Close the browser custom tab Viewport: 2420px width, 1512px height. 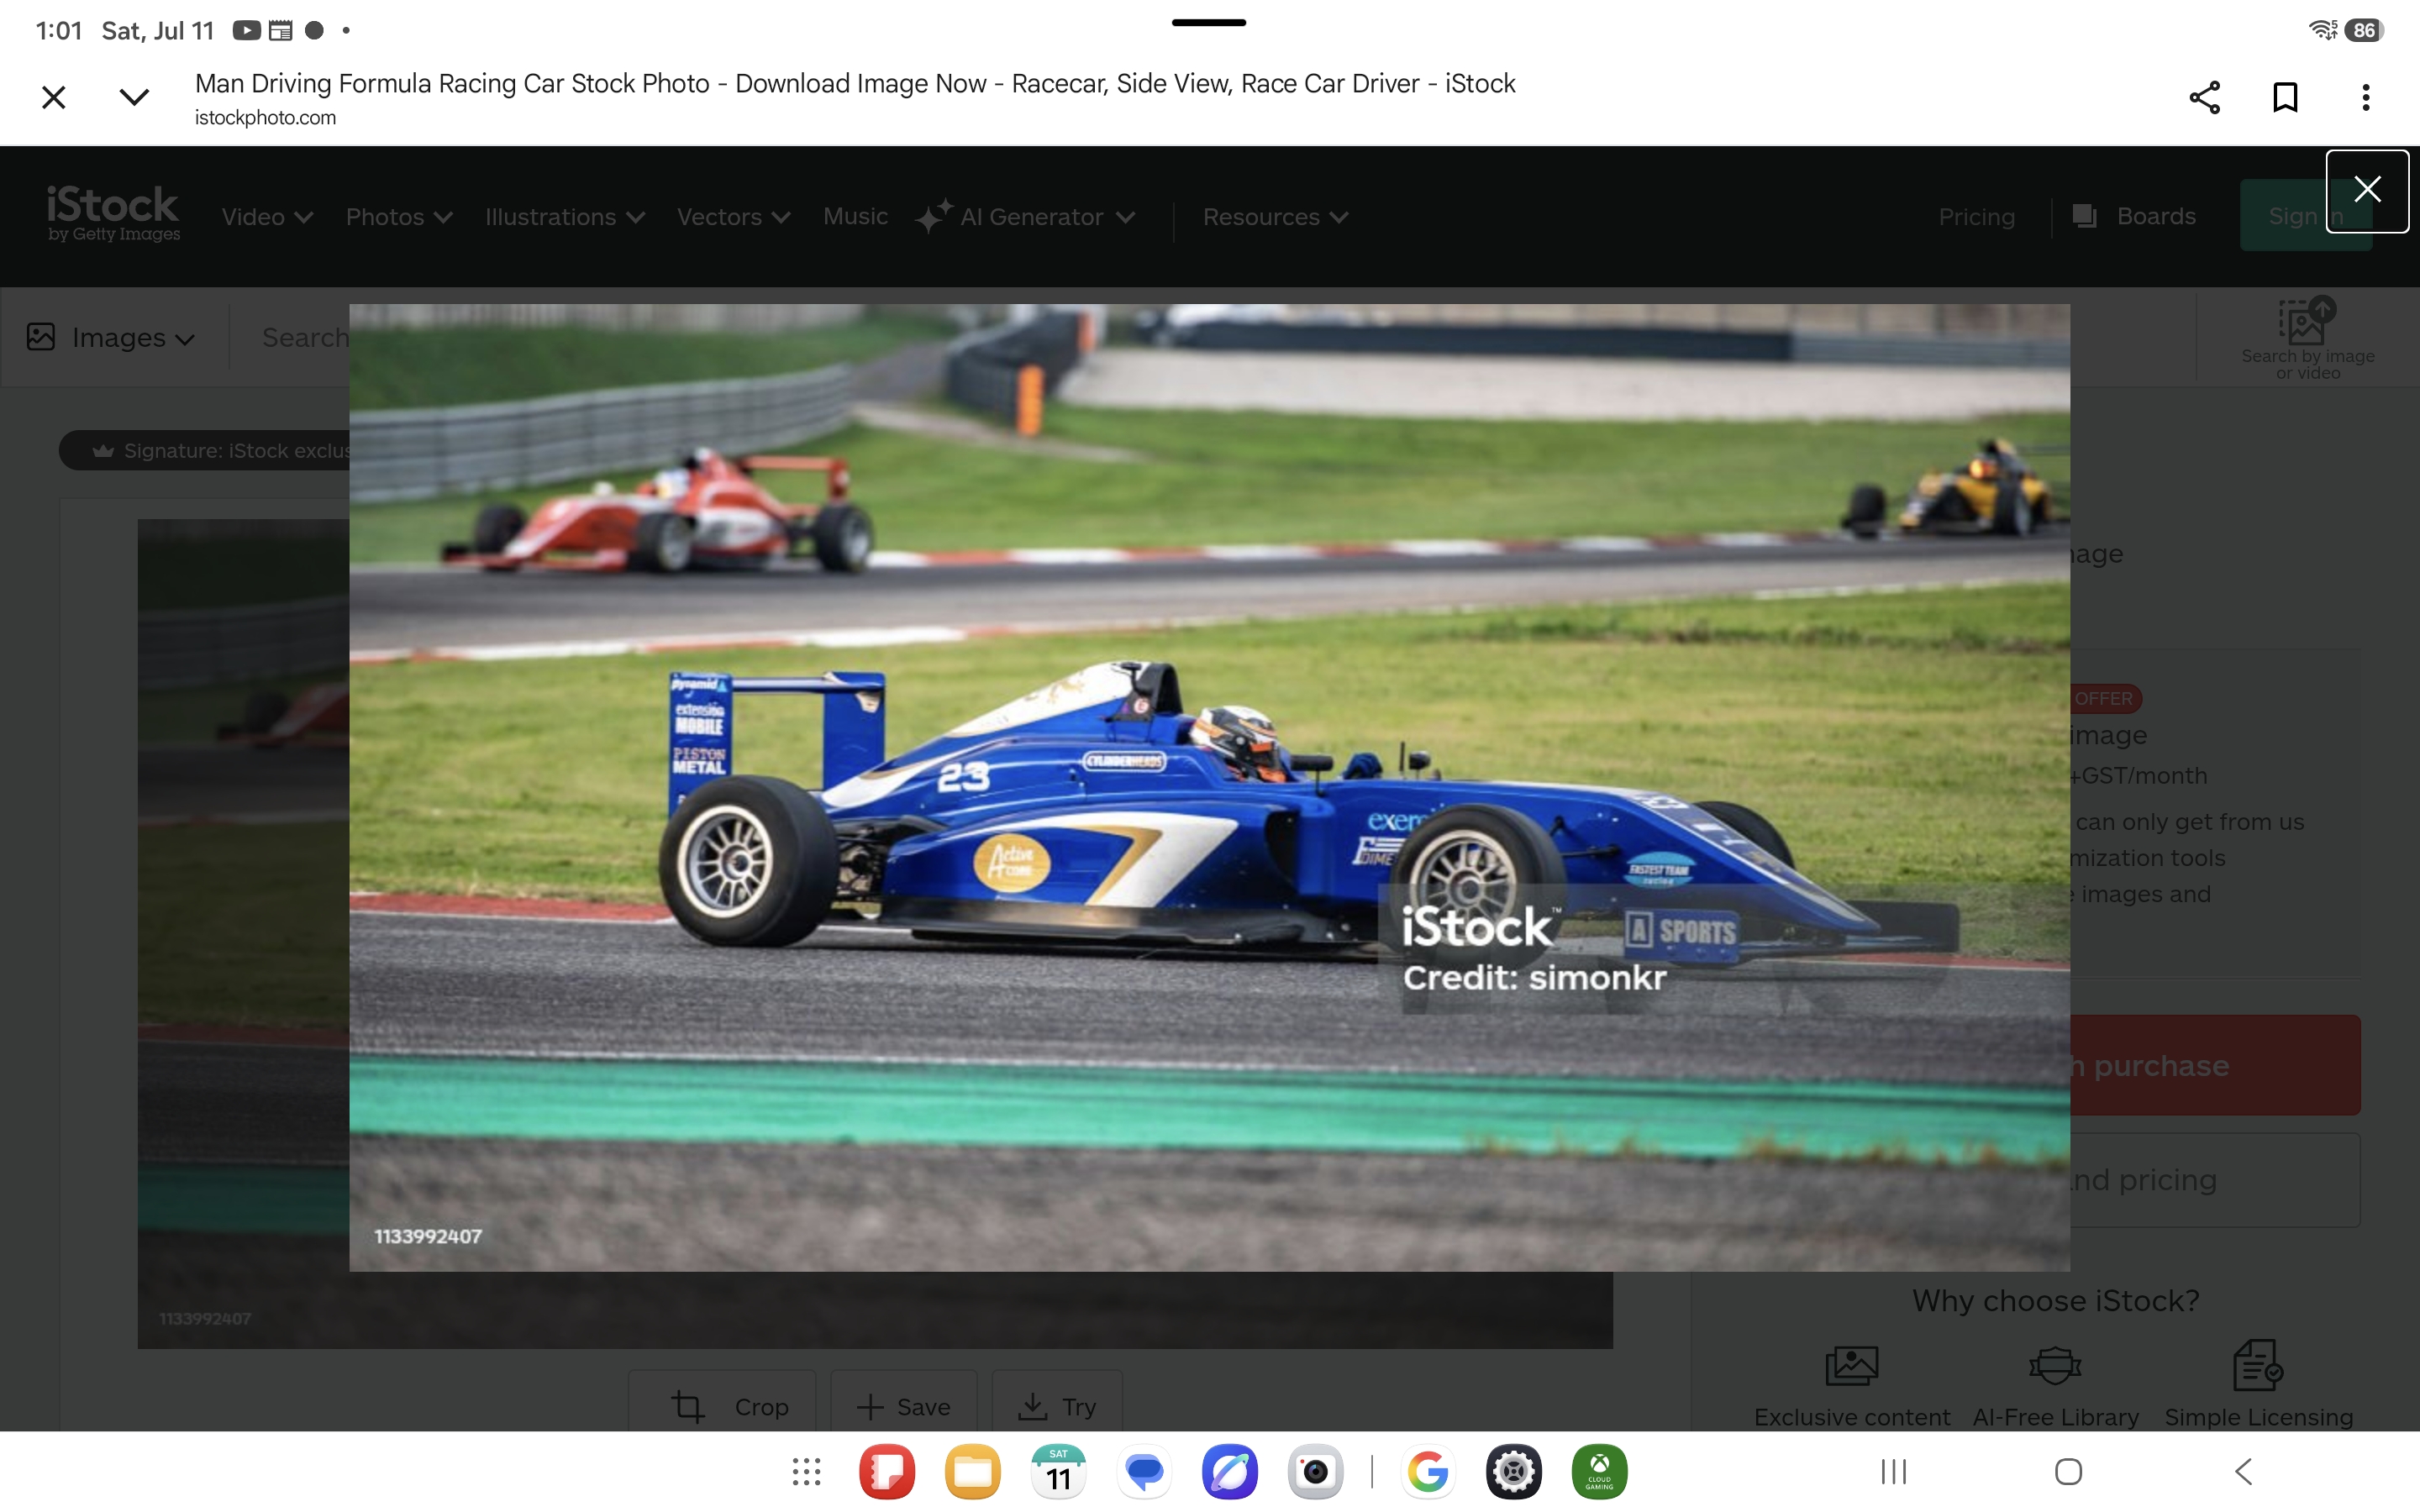54,97
